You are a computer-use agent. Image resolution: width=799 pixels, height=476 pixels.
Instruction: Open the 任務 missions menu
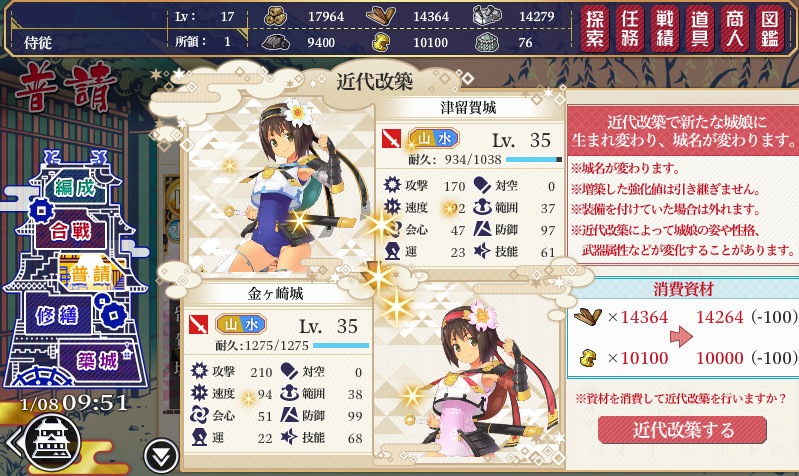point(630,30)
